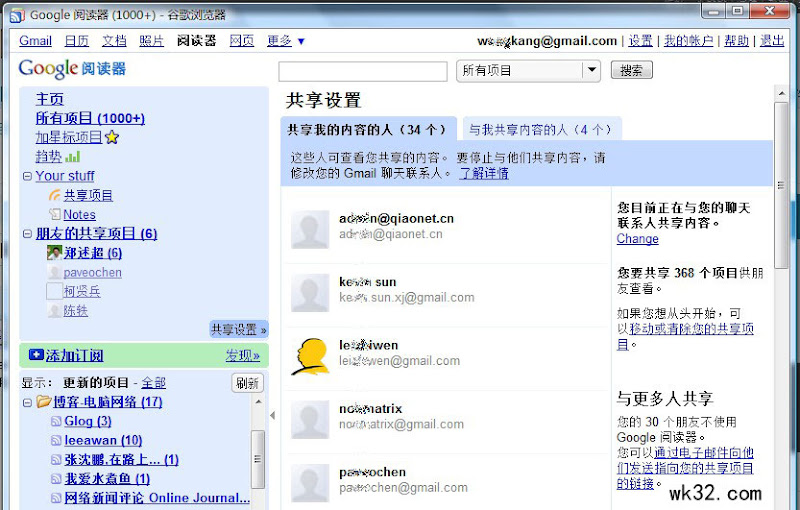Collapse the 博客-电脑网络 folder
800x510 pixels.
pos(27,402)
